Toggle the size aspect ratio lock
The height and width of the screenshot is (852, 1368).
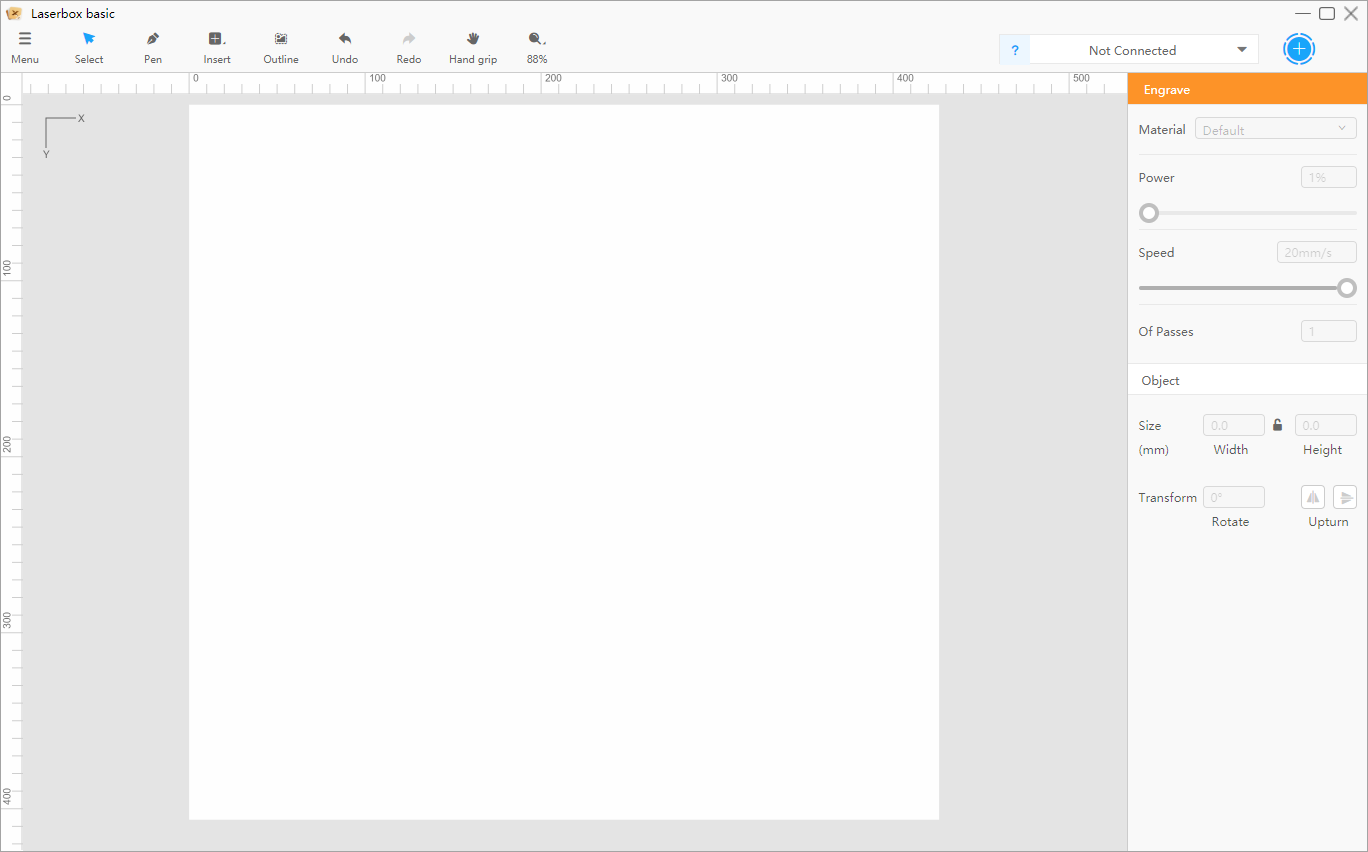tap(1277, 425)
